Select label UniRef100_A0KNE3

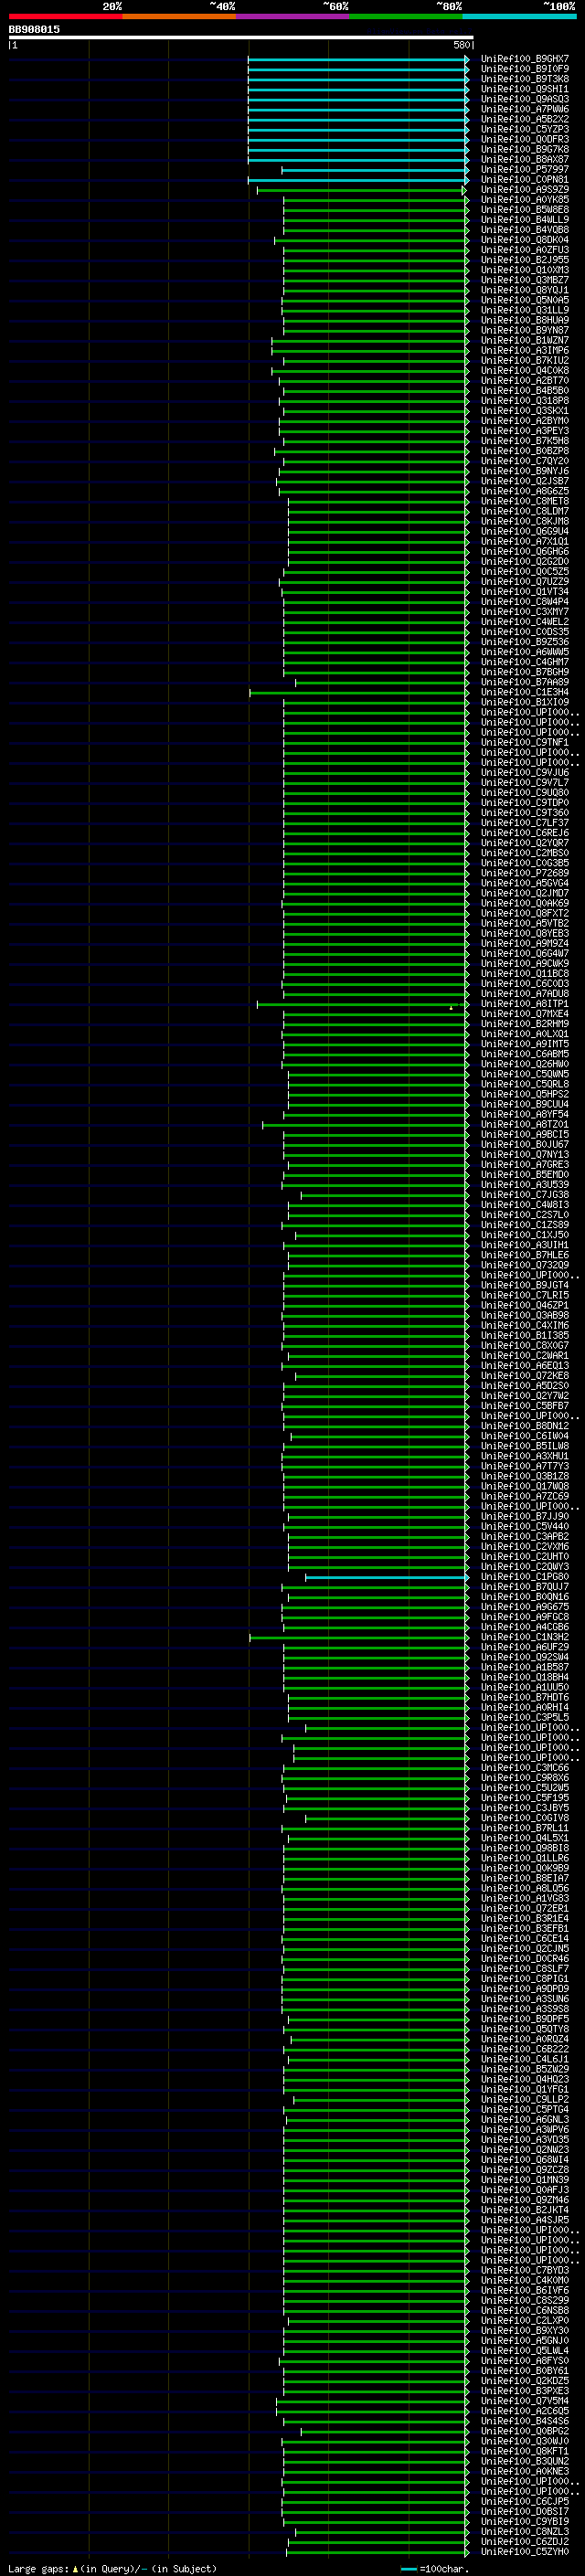[525, 2472]
